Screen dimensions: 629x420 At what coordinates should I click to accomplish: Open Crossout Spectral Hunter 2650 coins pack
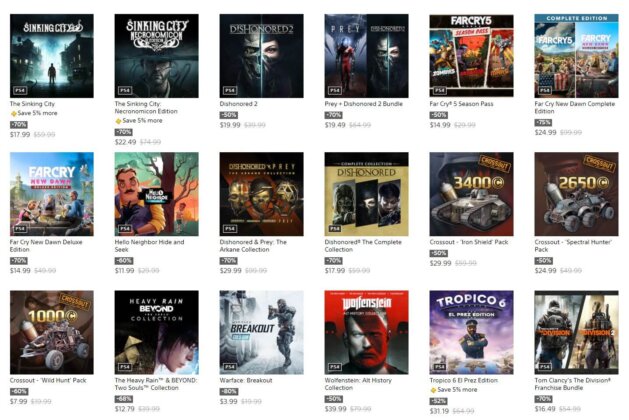click(576, 194)
